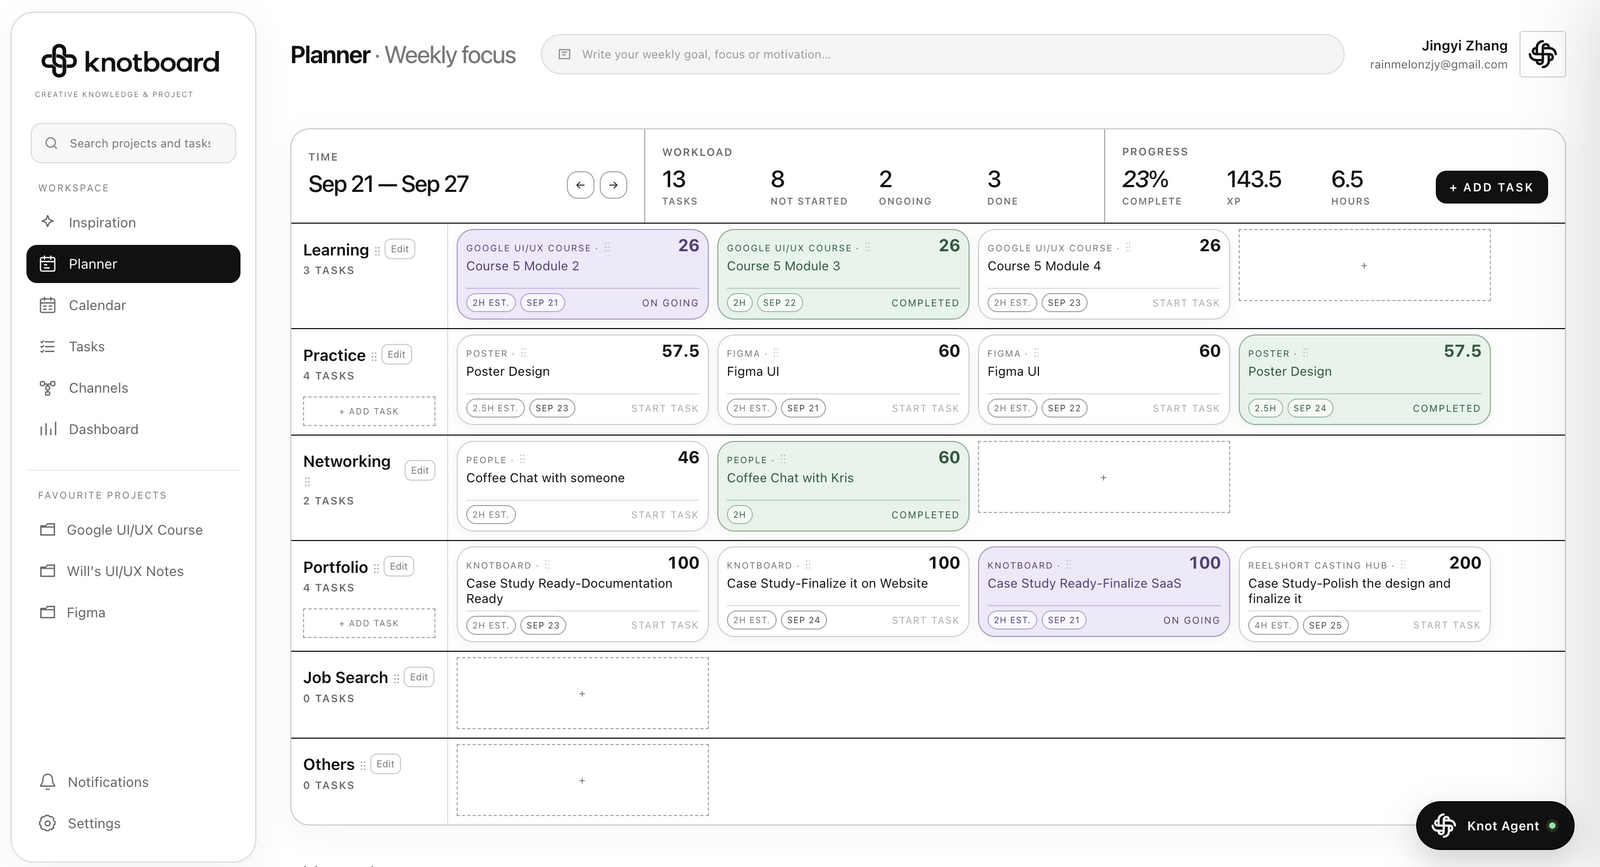This screenshot has width=1600, height=867.
Task: Edit the Portfolio category
Action: 399,566
